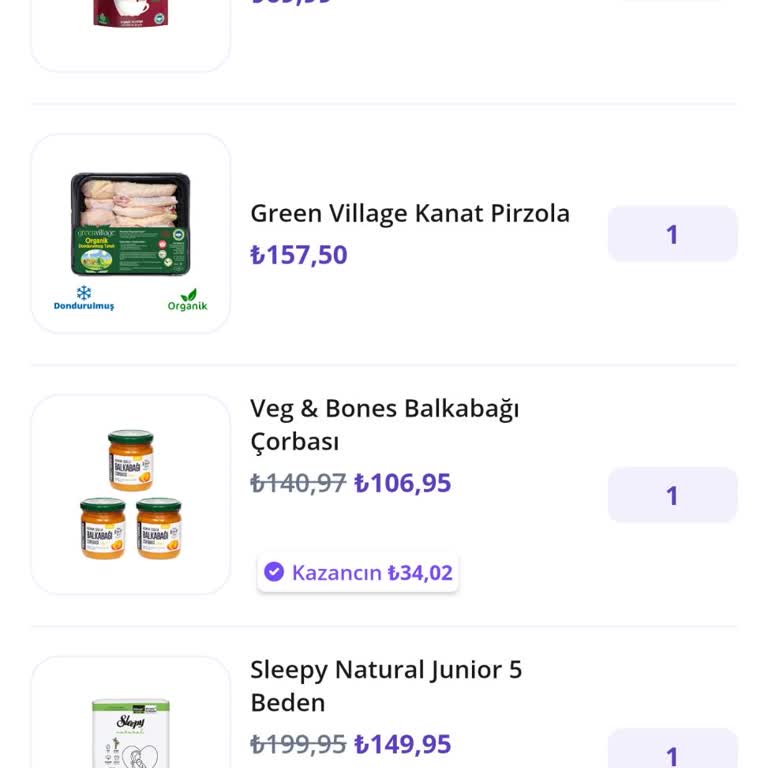Image resolution: width=768 pixels, height=768 pixels.
Task: Tap quantity box for Green Village Kanat Pirzola
Action: (672, 234)
